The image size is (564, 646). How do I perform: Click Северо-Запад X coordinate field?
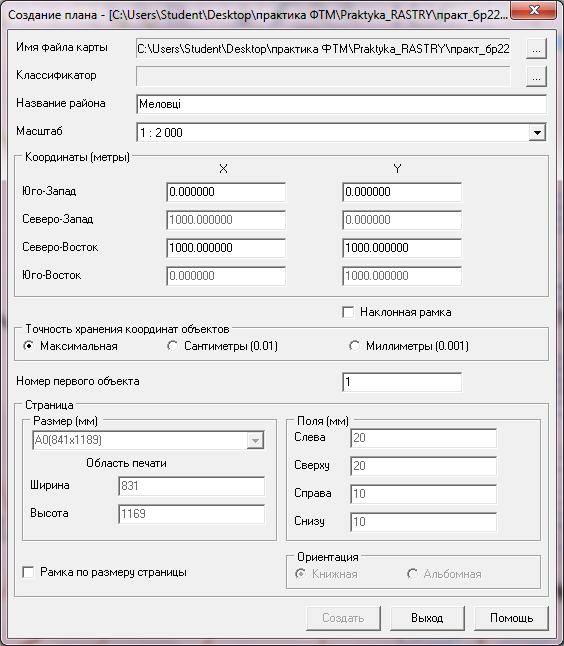coord(226,220)
